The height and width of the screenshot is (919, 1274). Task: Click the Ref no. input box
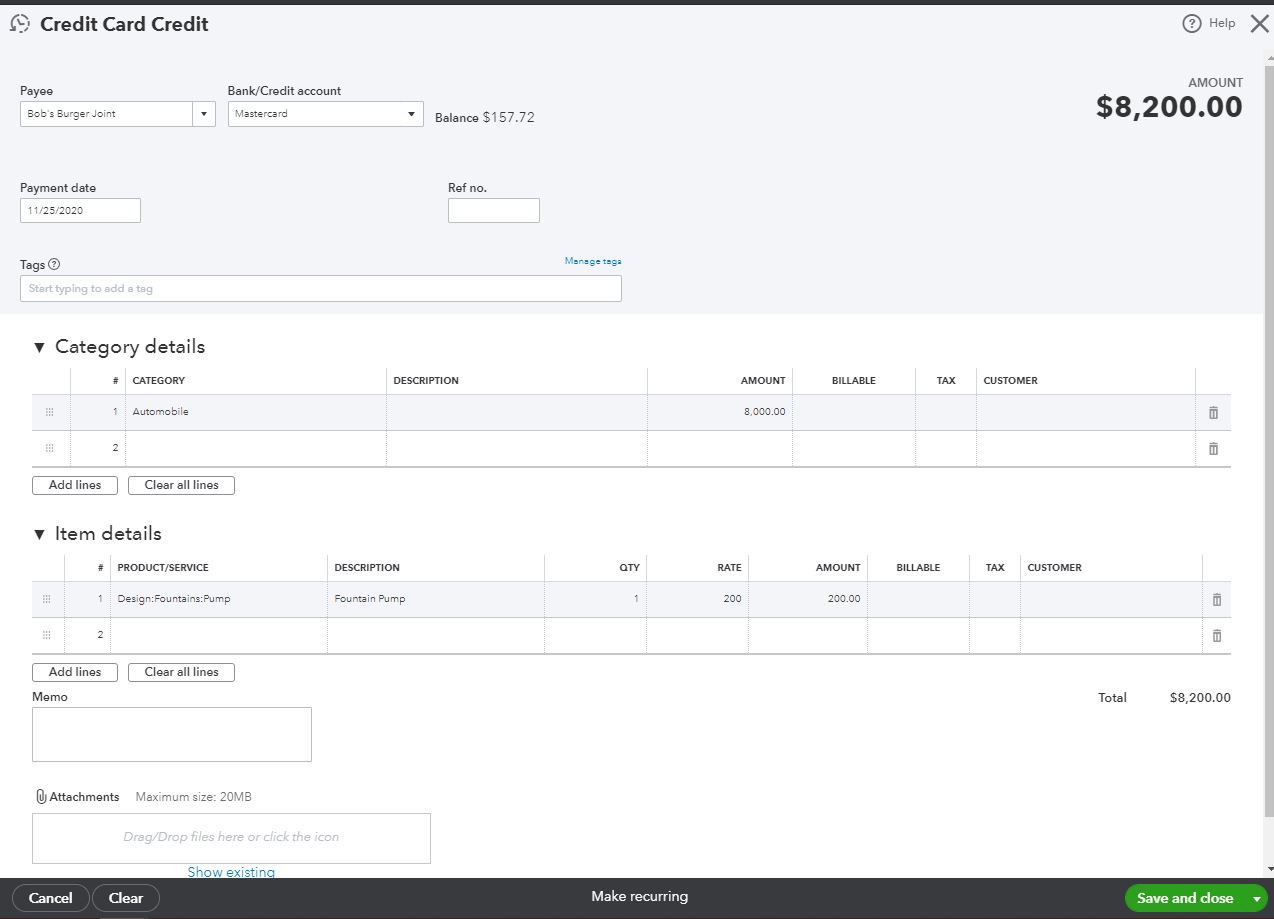tap(494, 211)
